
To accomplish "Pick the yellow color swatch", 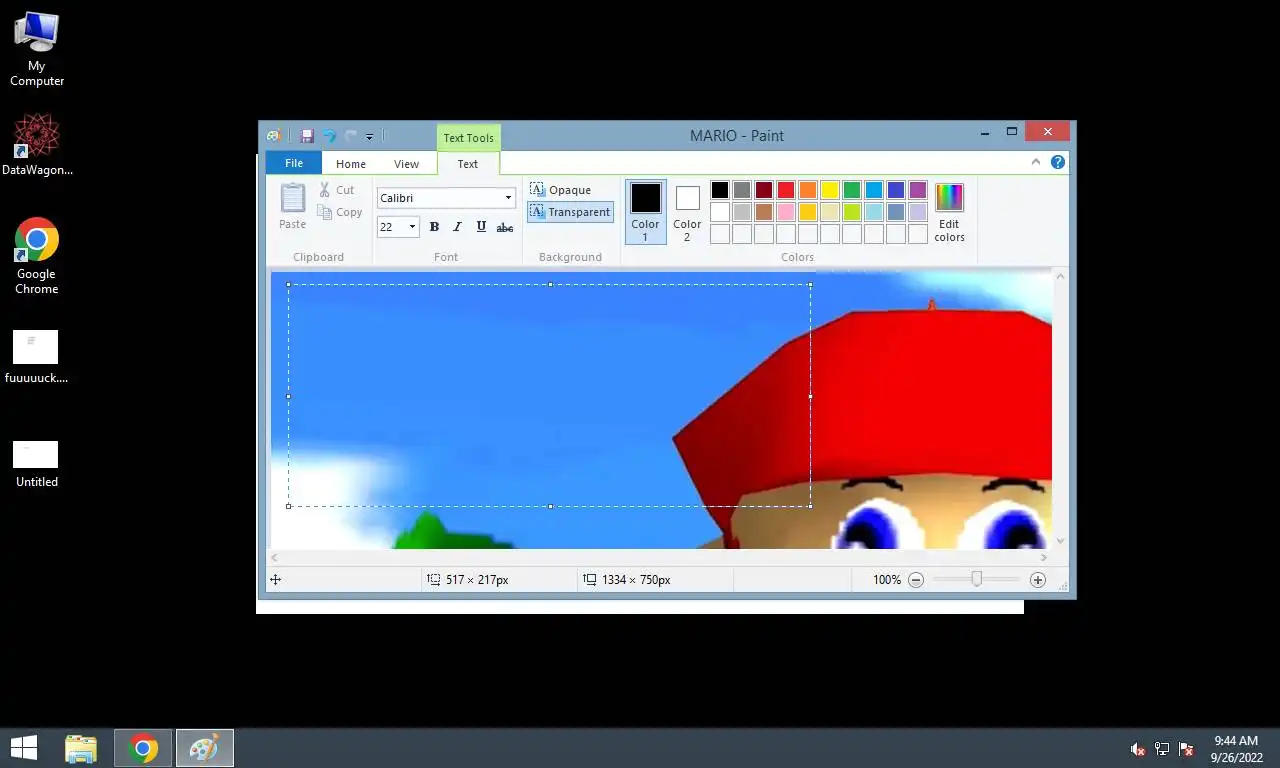I will [x=830, y=190].
